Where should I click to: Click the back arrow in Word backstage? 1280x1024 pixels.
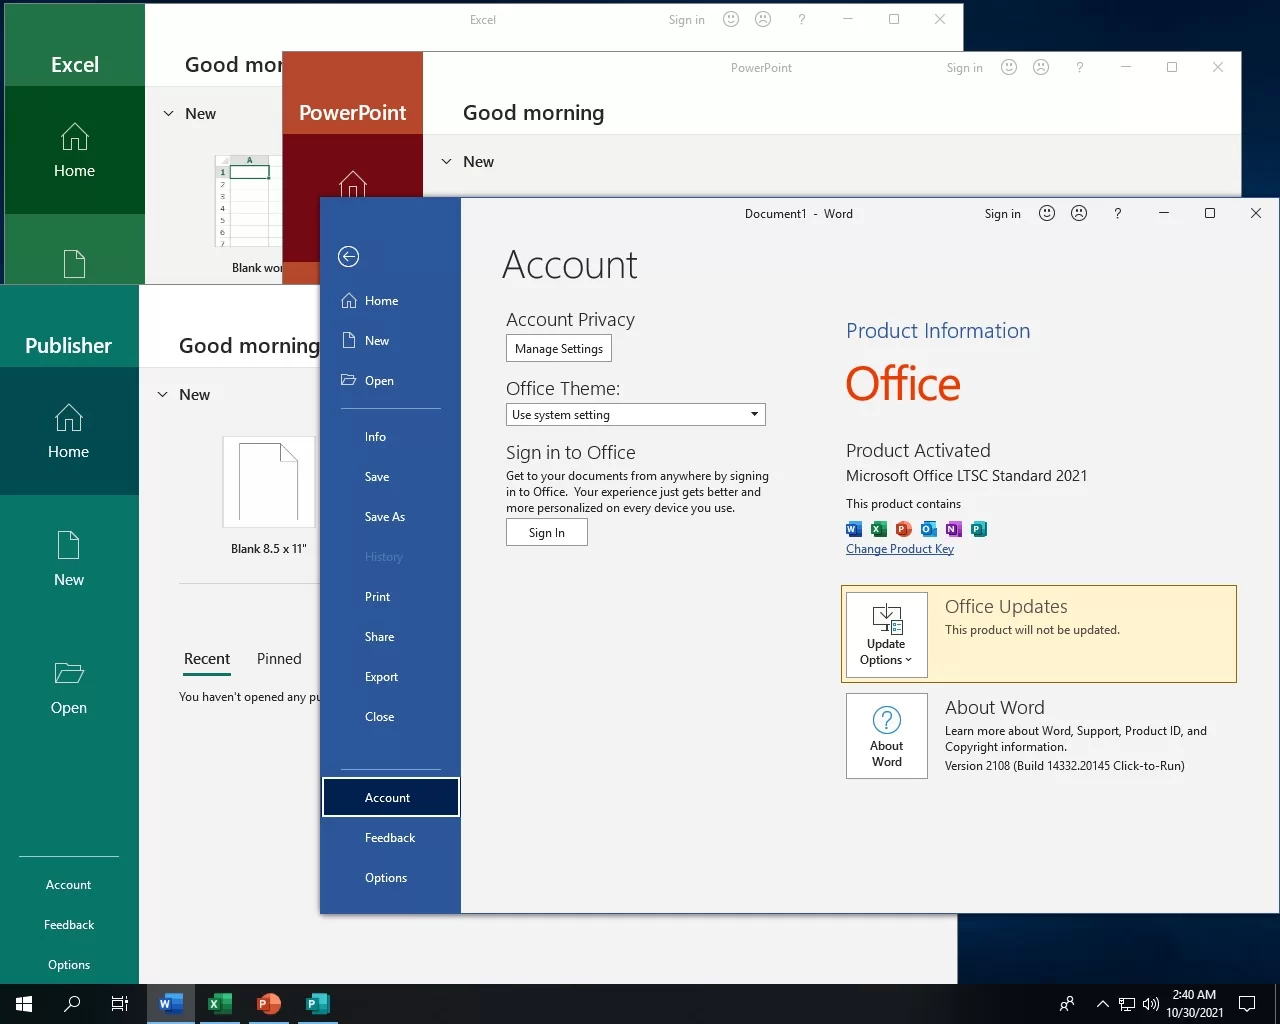348,257
